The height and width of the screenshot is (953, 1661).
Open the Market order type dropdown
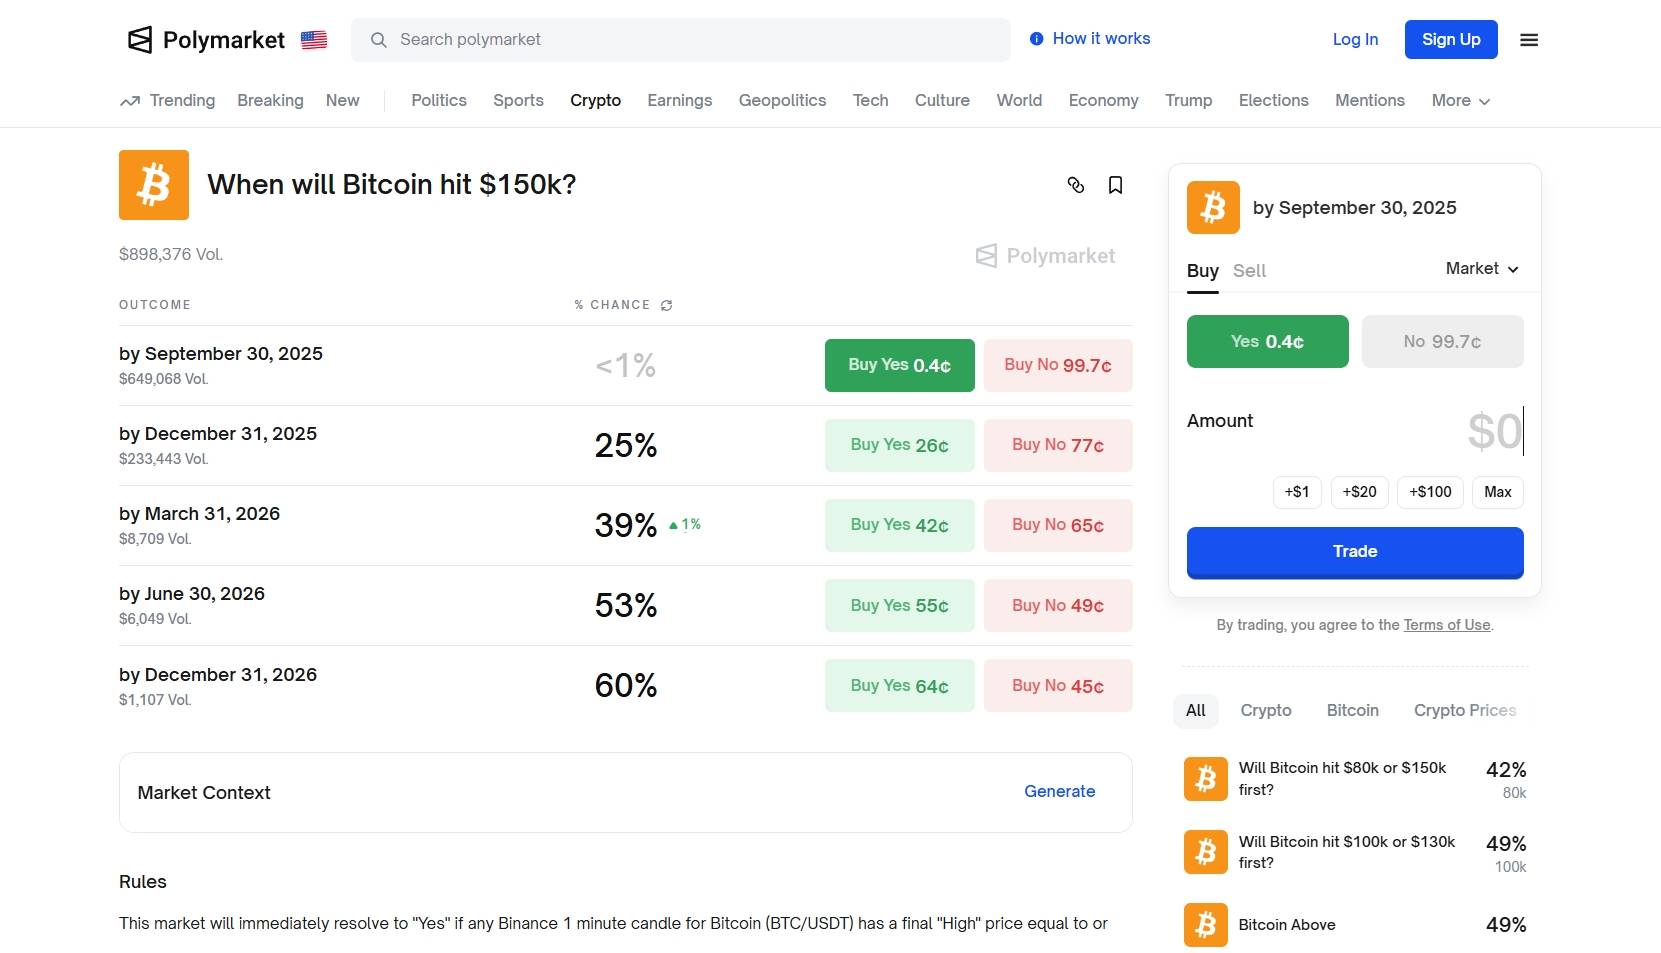coord(1482,269)
